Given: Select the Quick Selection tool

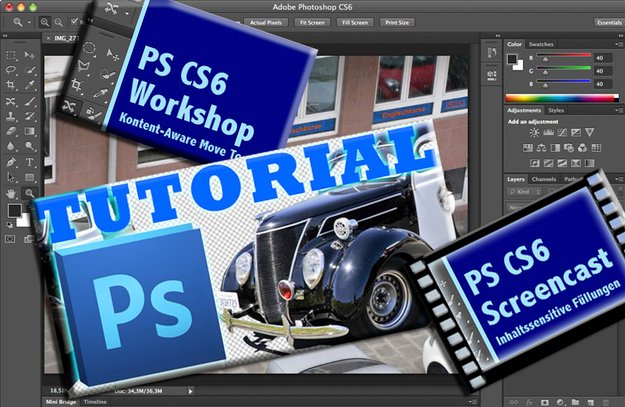Looking at the screenshot, I should [x=29, y=70].
